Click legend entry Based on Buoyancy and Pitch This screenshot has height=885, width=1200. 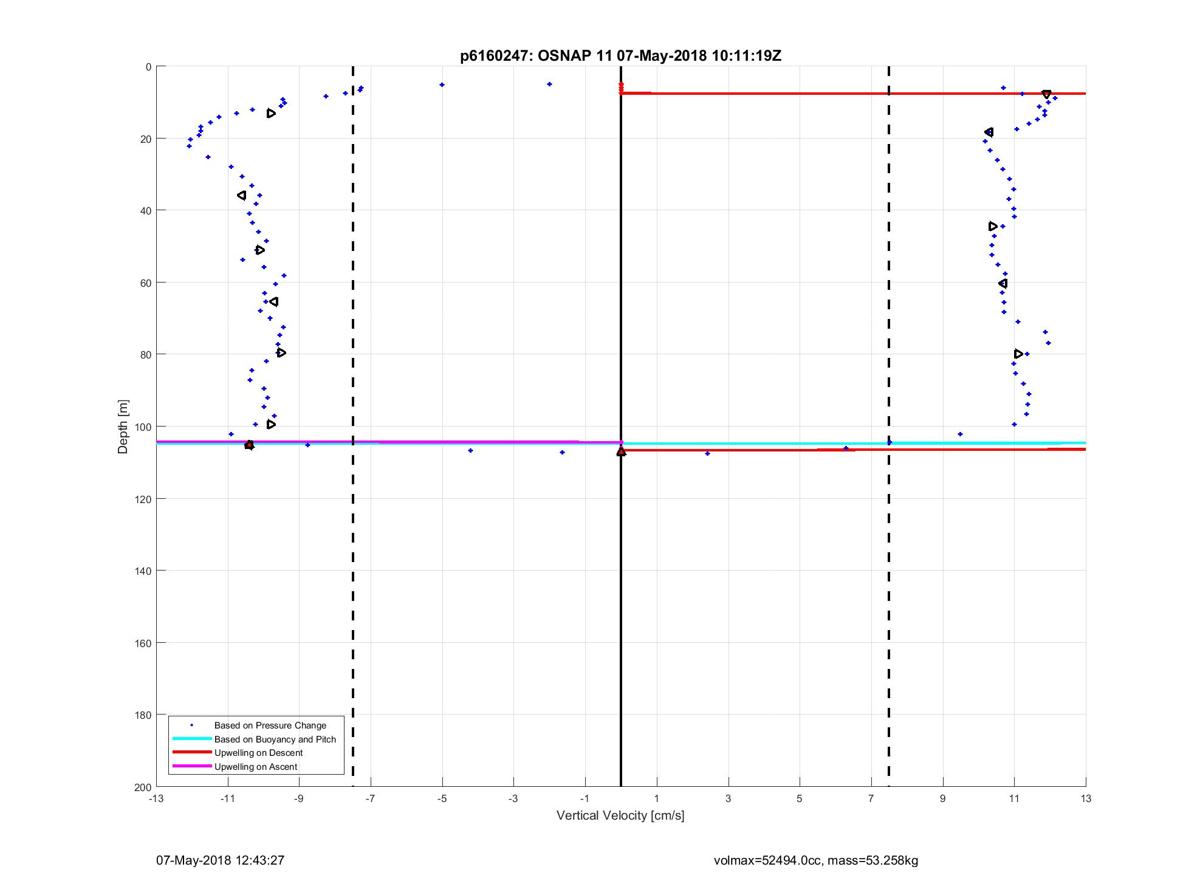pos(275,739)
